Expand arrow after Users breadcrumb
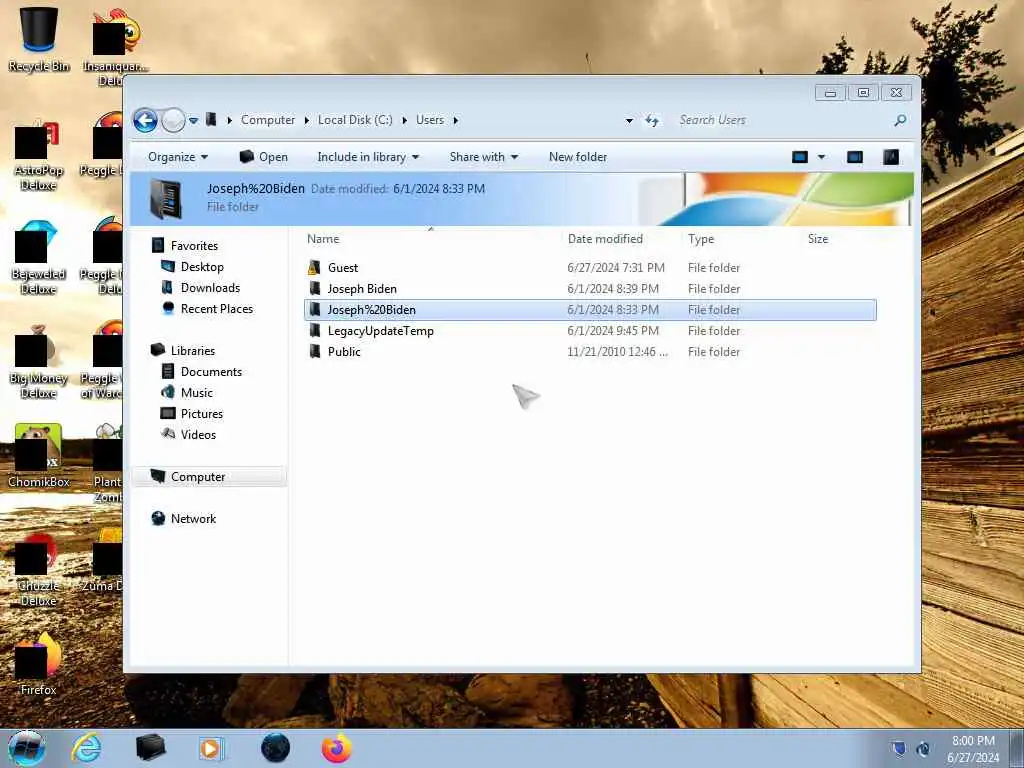 click(x=456, y=120)
